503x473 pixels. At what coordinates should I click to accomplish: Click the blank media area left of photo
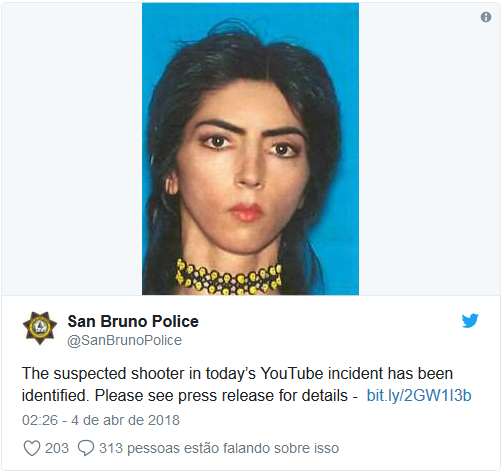pos(72,149)
